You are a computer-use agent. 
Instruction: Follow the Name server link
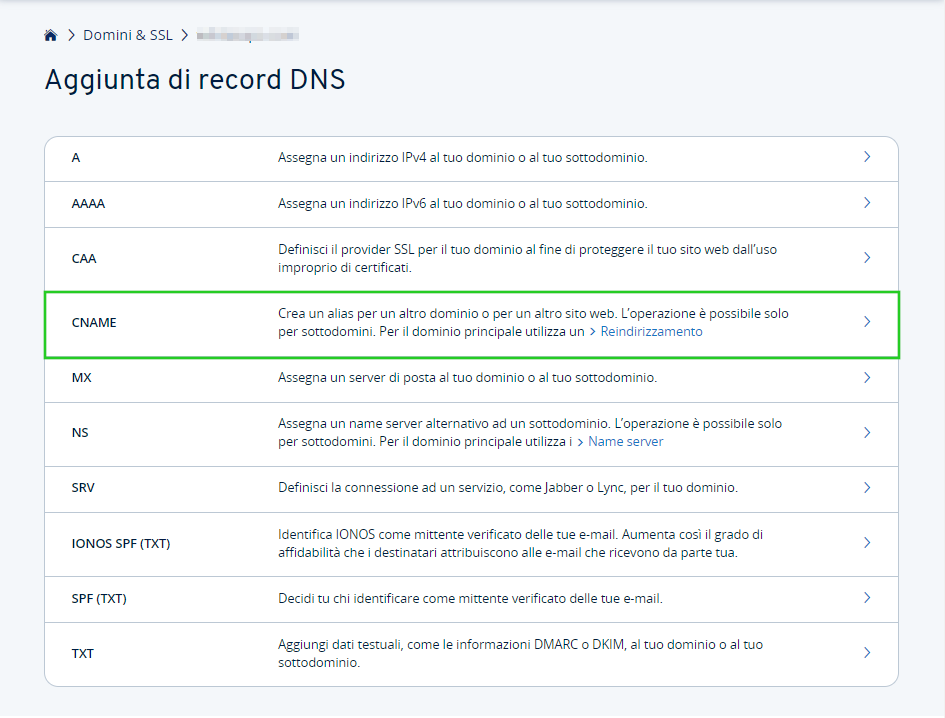tap(625, 442)
